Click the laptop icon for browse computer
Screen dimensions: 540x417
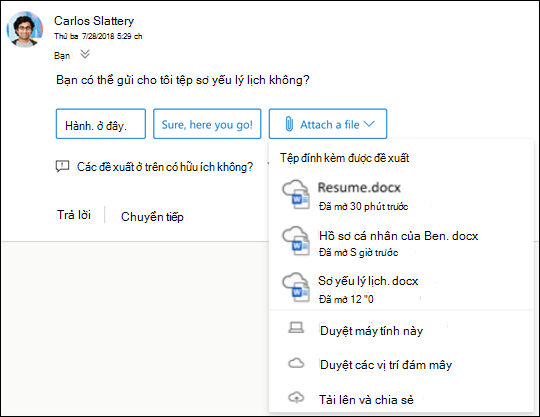pos(296,328)
